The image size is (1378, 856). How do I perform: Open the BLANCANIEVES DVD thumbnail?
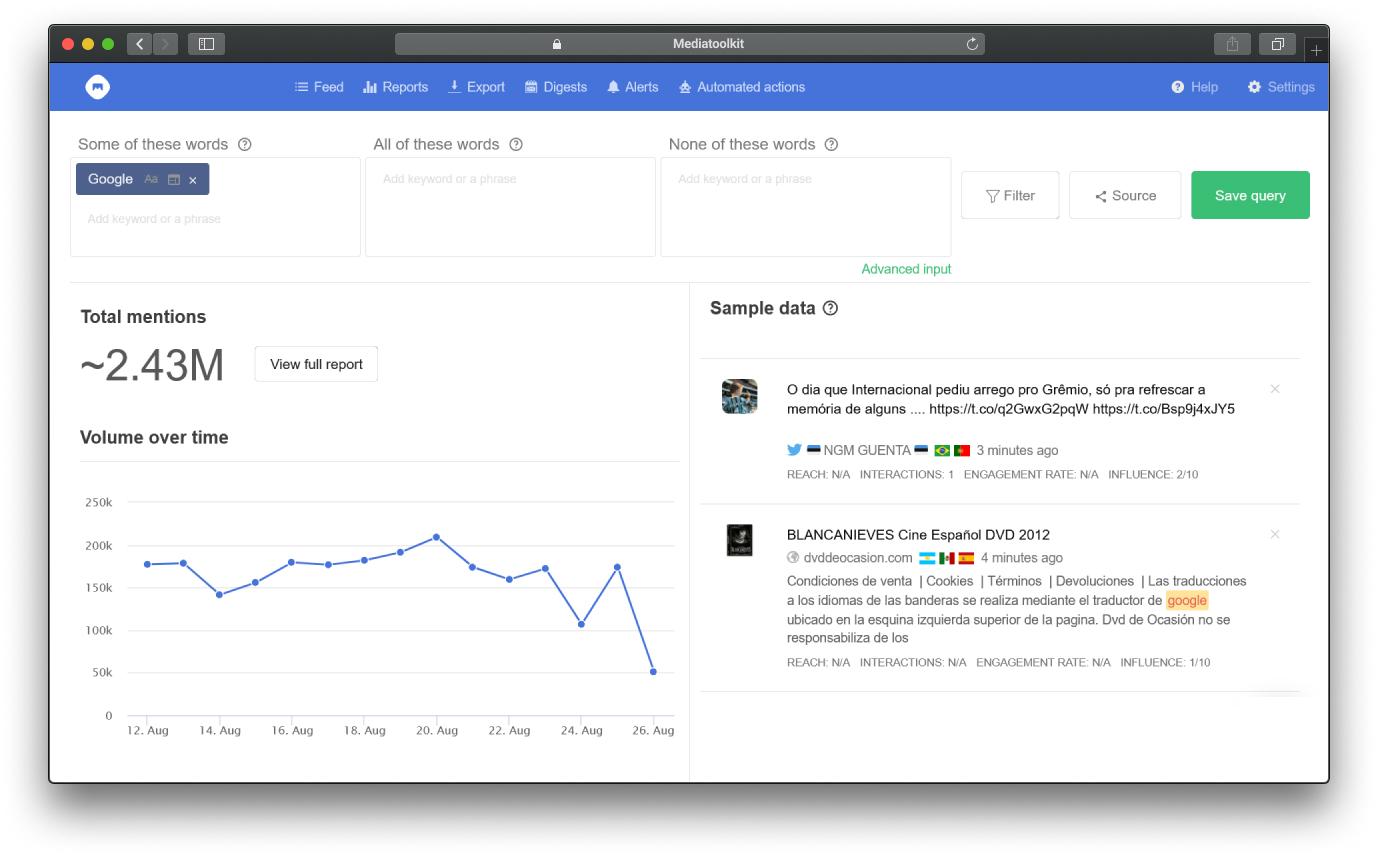[x=739, y=540]
